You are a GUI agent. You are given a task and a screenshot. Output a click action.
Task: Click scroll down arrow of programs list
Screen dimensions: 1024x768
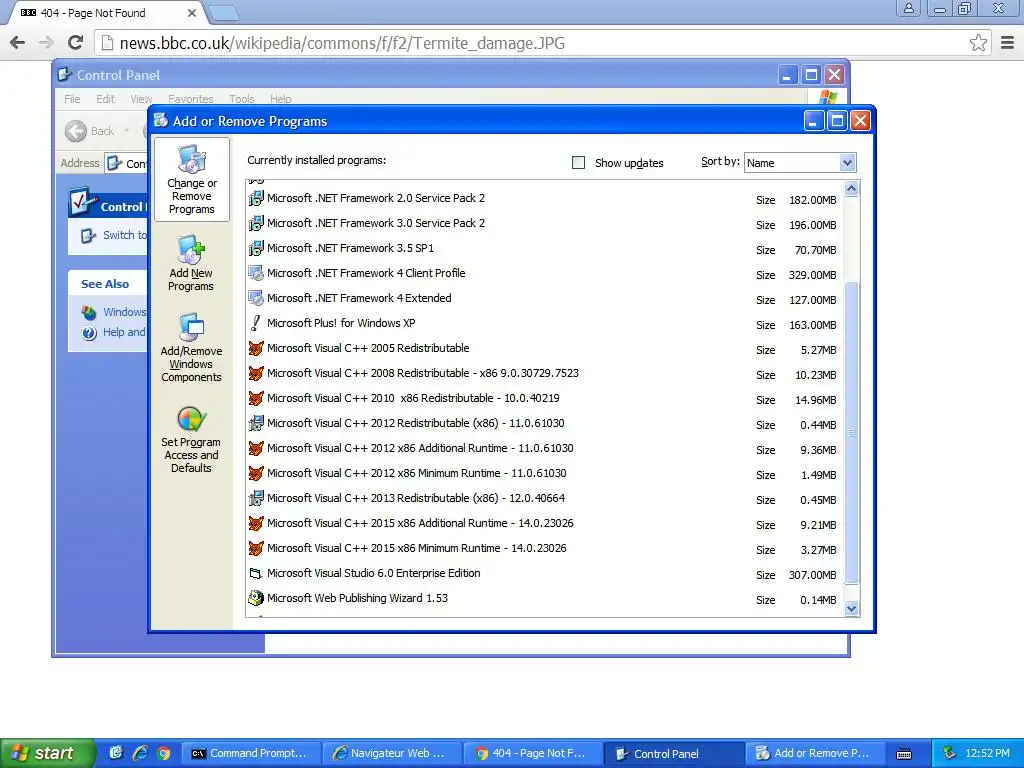(851, 609)
